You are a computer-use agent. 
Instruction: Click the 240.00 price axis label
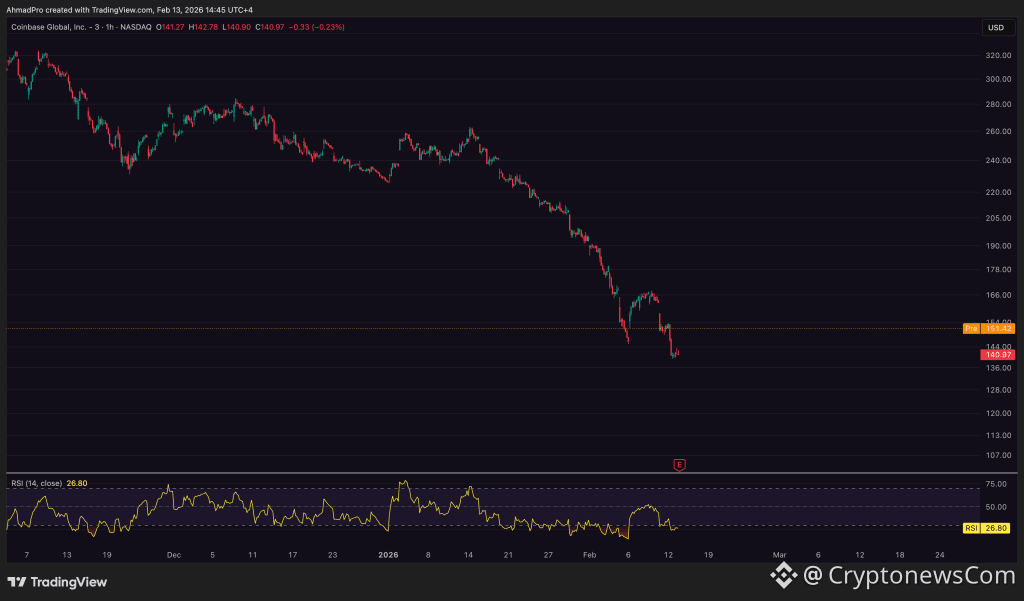(998, 161)
